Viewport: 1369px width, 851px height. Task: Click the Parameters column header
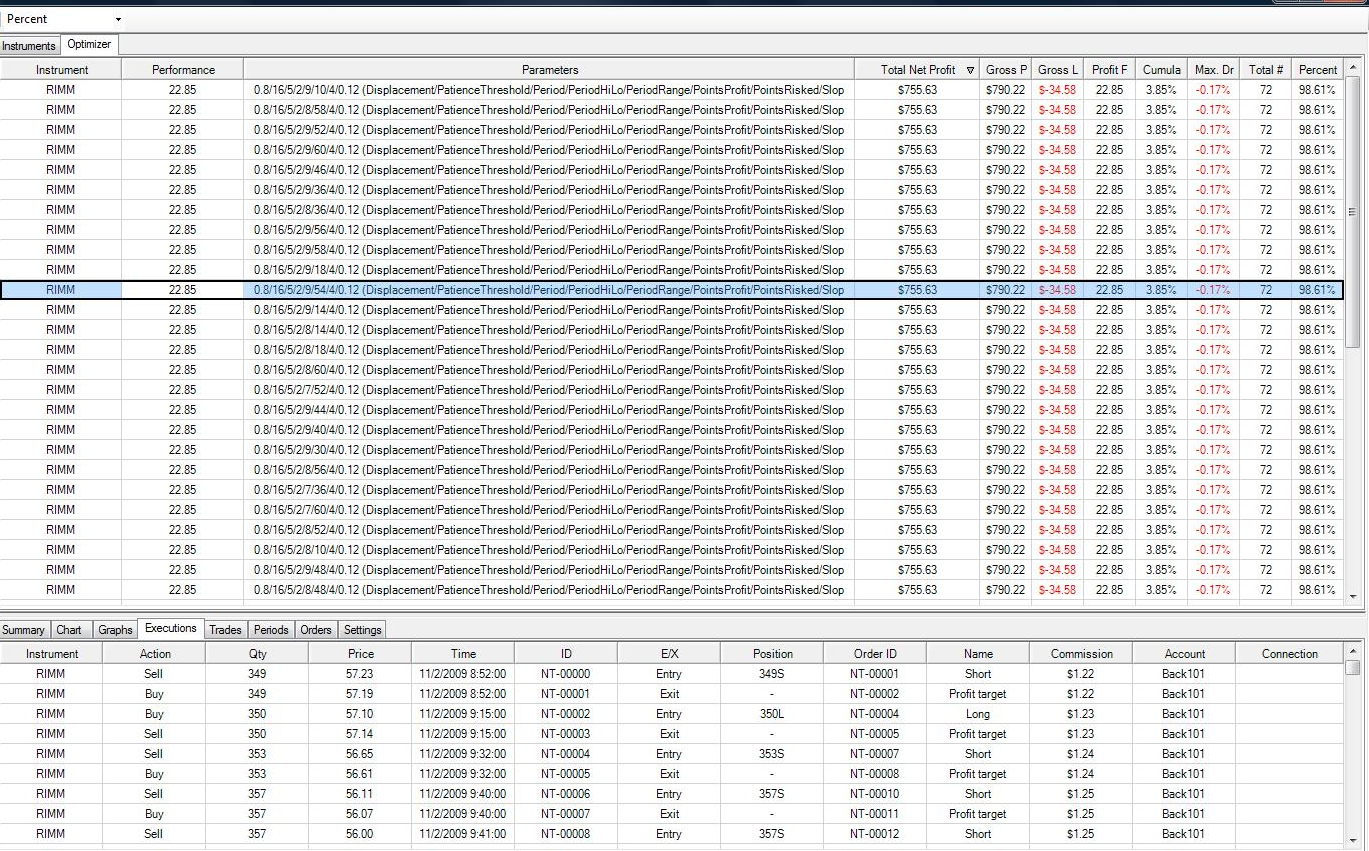coord(550,70)
